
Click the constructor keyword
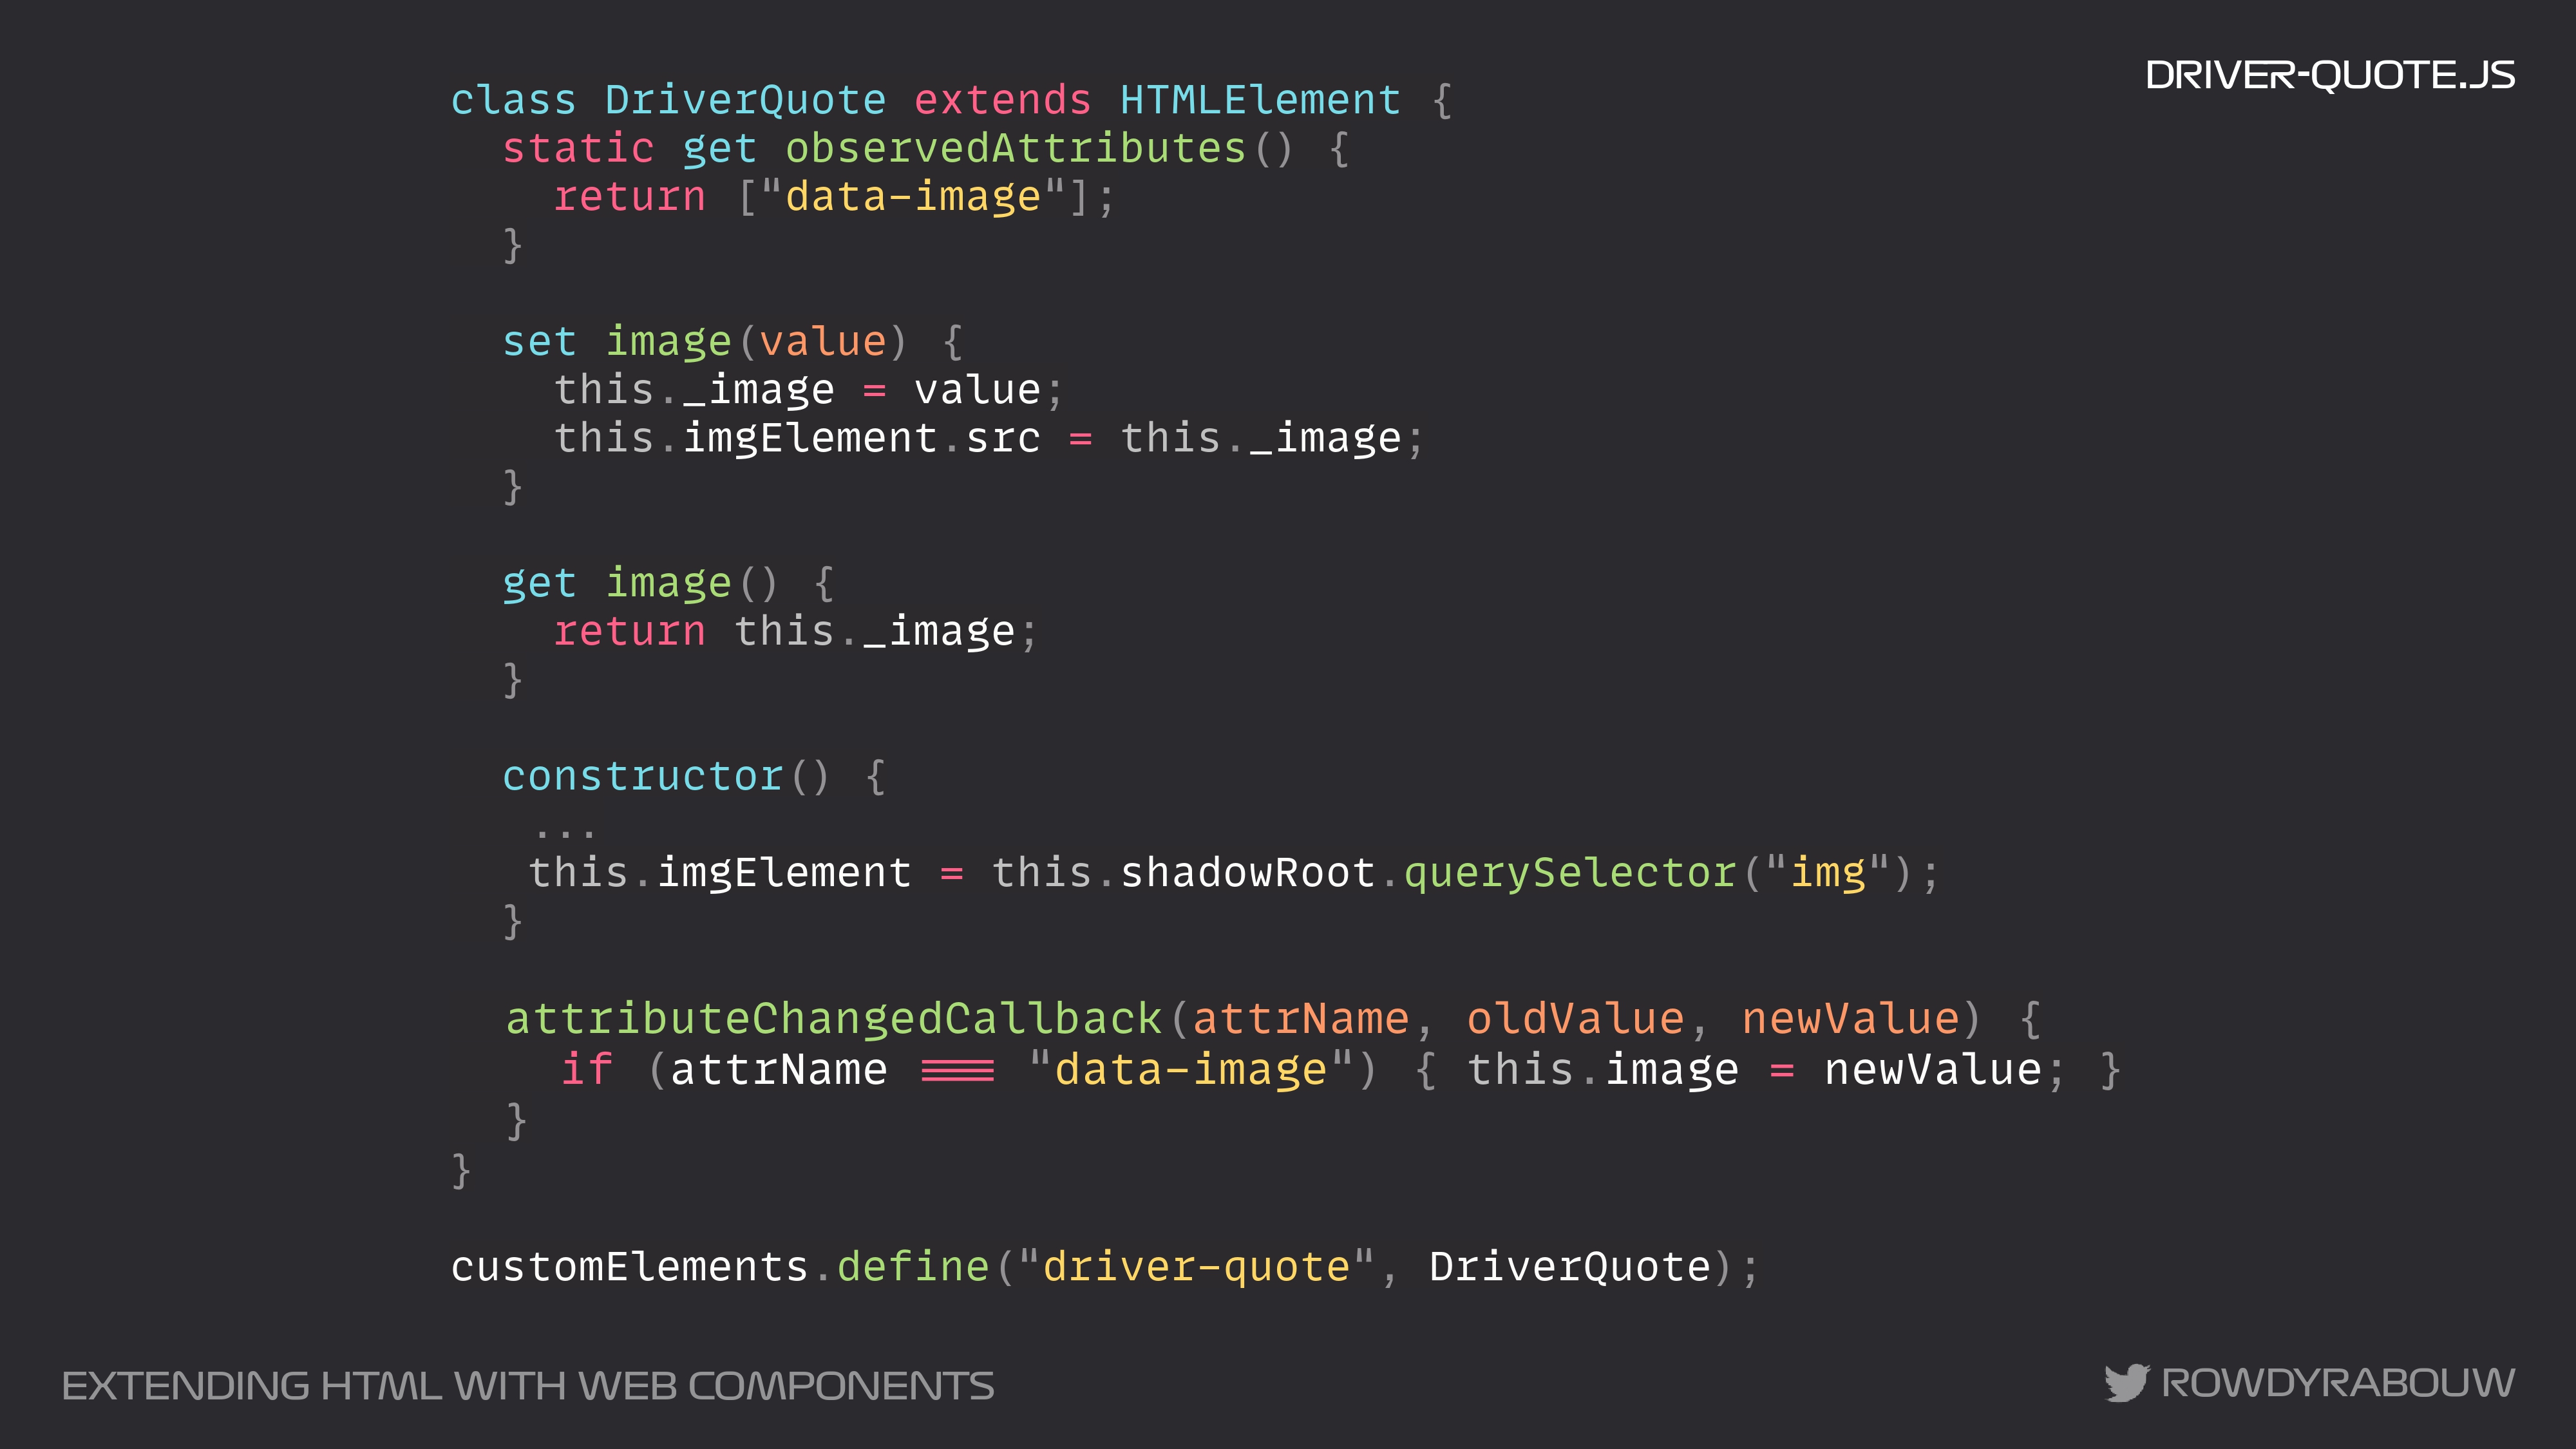click(x=642, y=777)
